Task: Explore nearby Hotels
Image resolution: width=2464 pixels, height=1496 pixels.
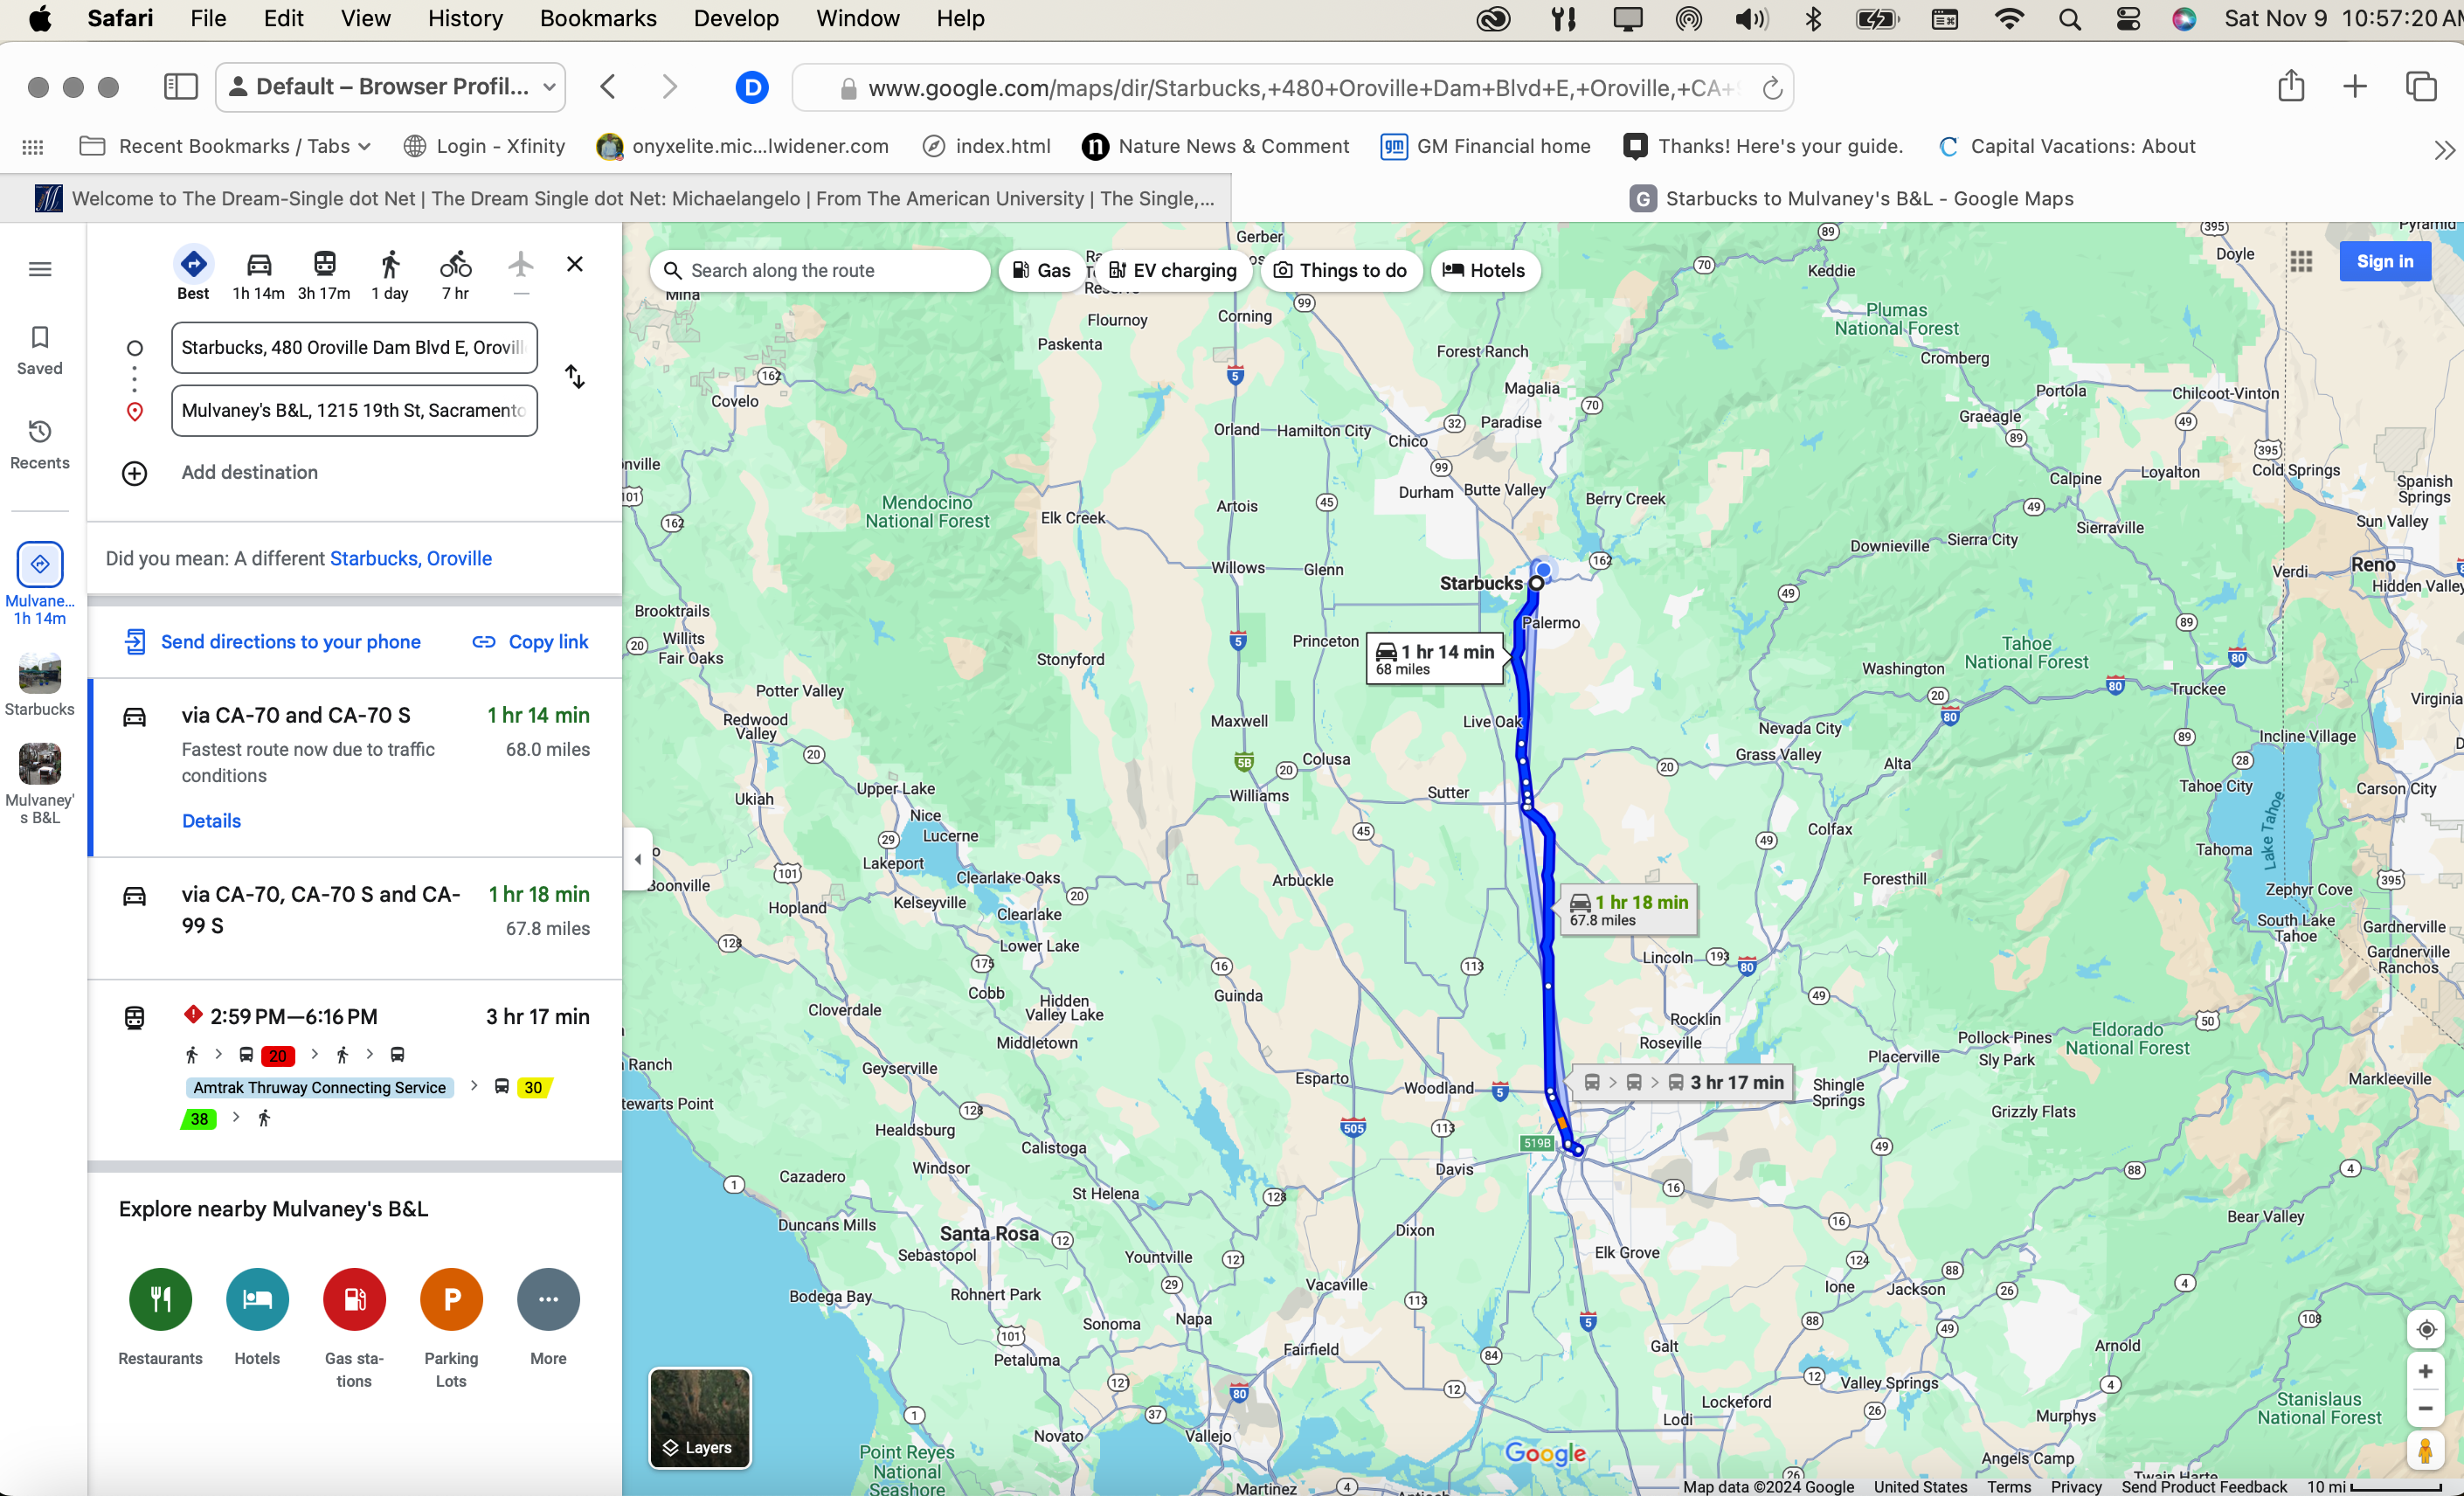Action: click(257, 1317)
